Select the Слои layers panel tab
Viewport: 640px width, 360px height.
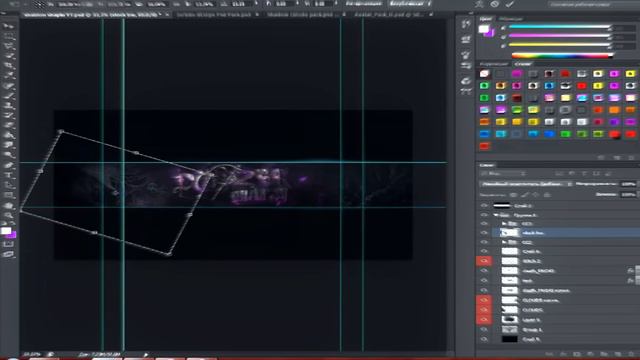(x=486, y=165)
